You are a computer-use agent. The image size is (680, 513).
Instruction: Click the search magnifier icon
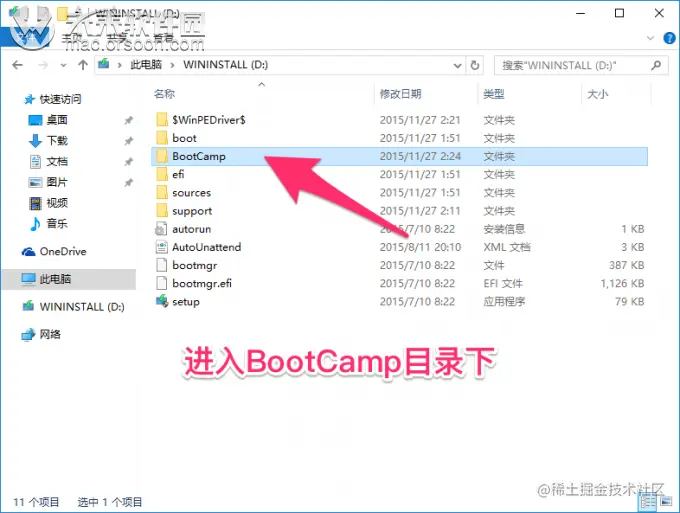(x=656, y=65)
